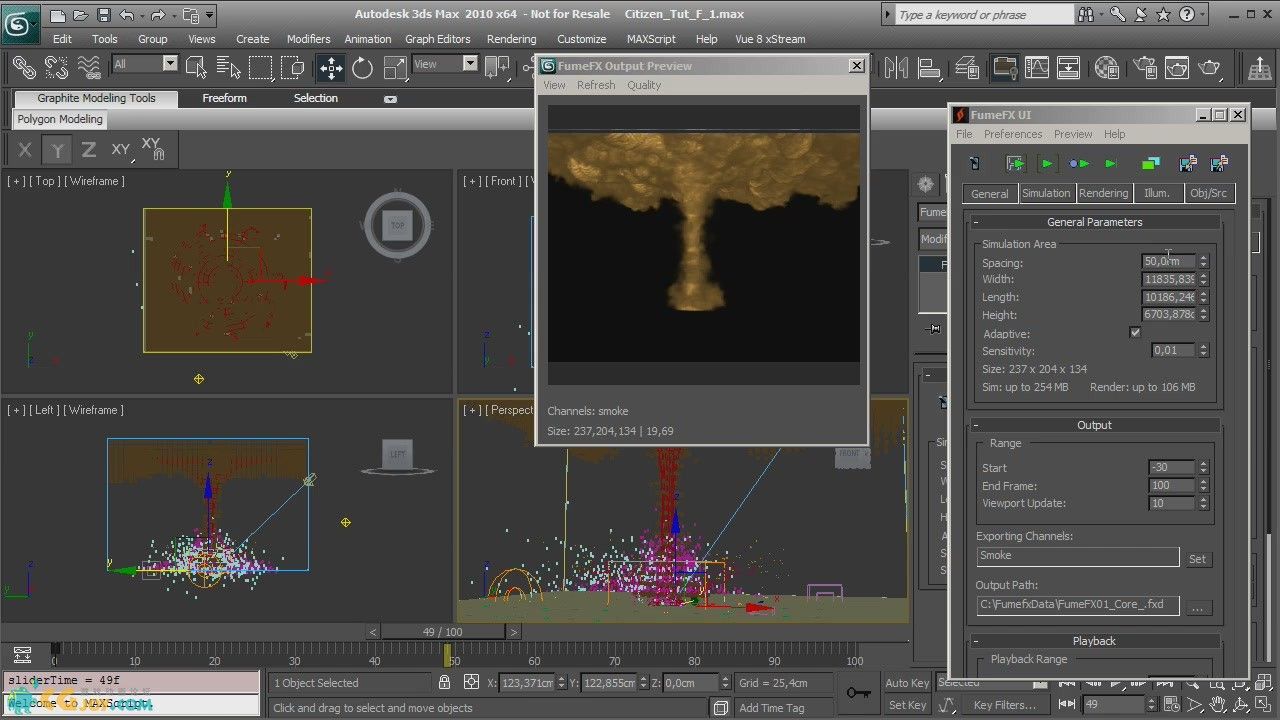Constrain to the XY plane

[121, 150]
